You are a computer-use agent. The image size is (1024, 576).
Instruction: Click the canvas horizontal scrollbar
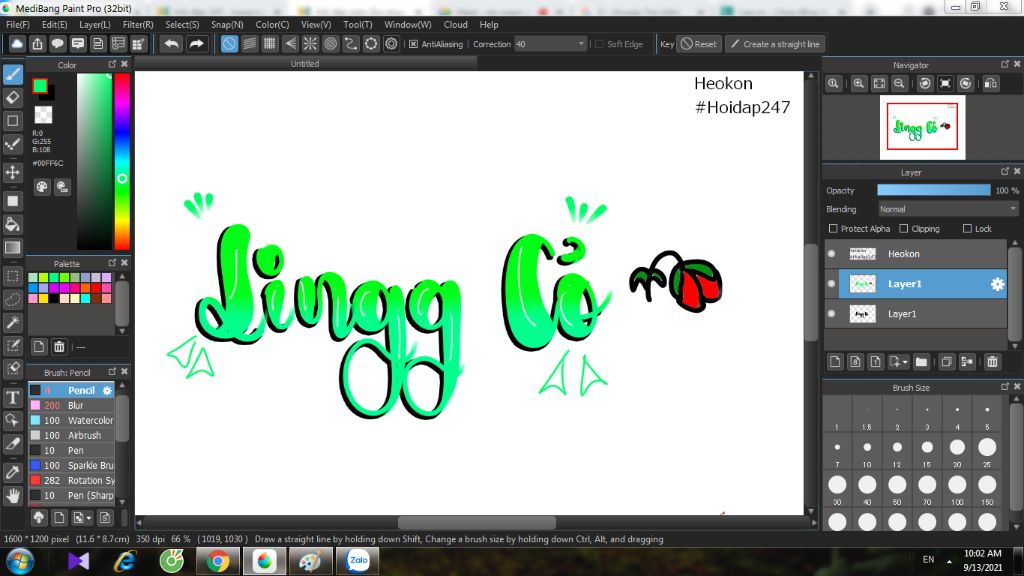(477, 522)
